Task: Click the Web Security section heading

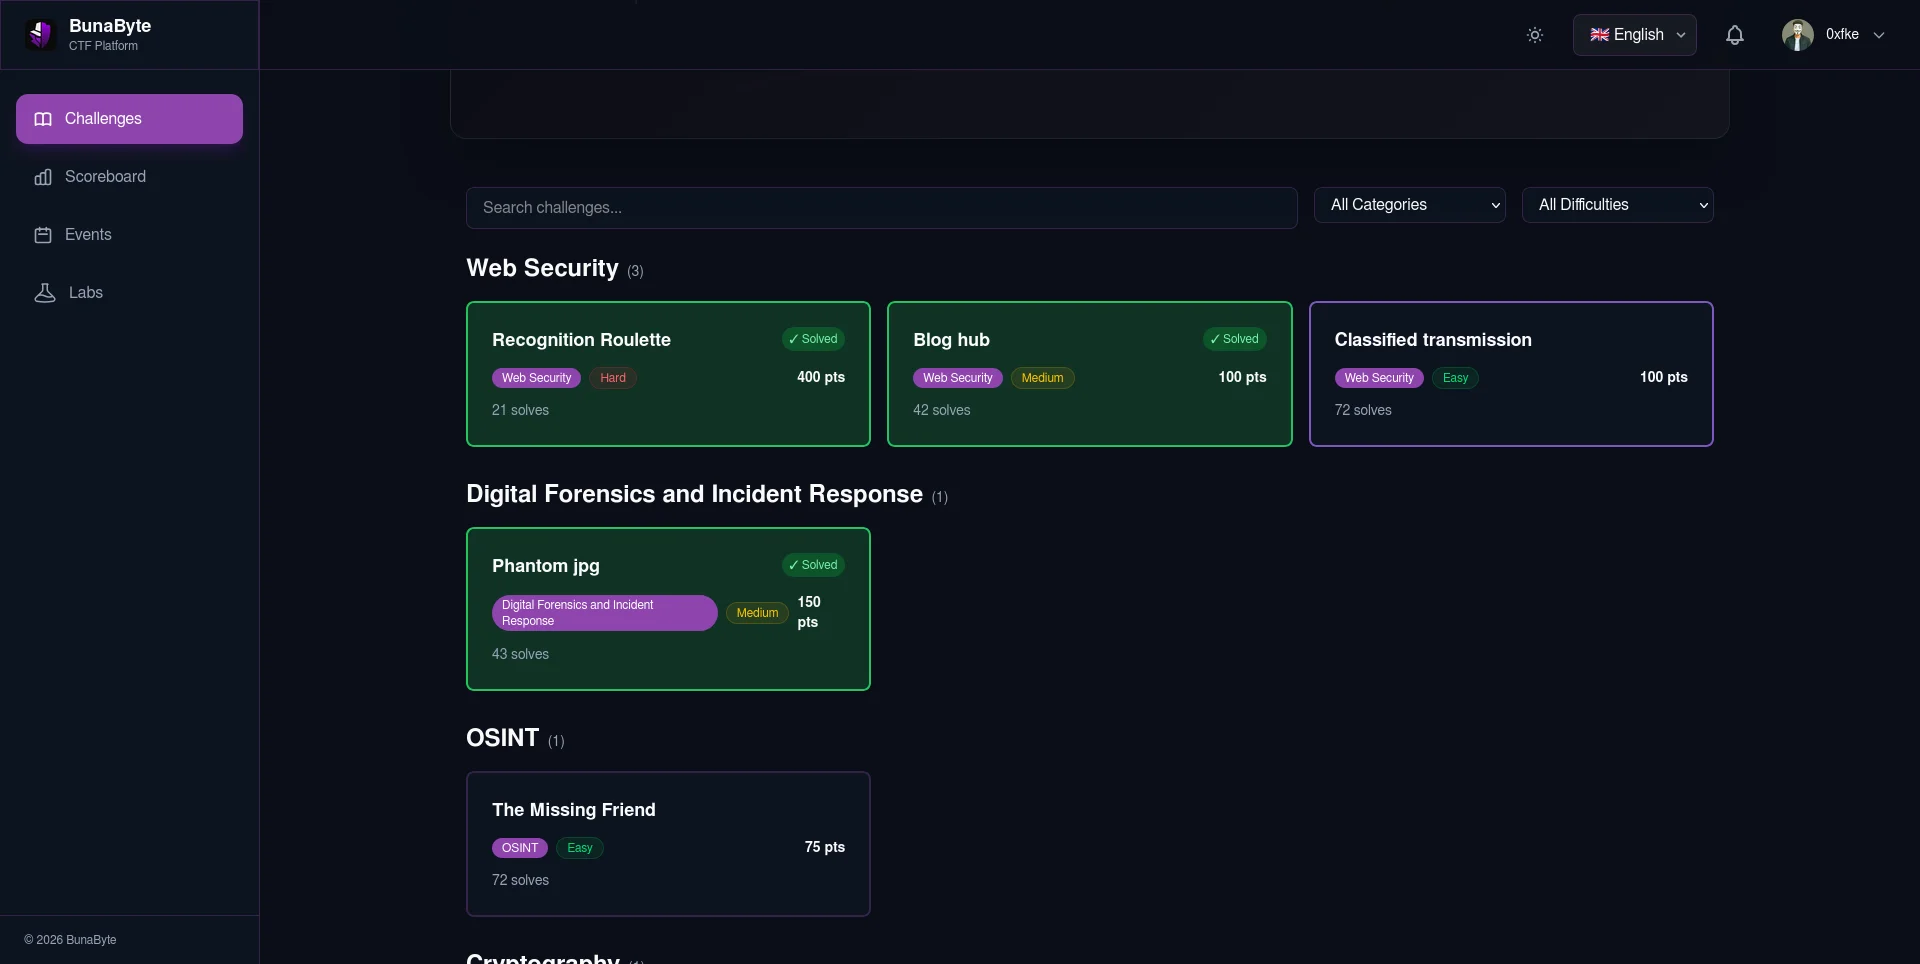Action: click(x=542, y=268)
